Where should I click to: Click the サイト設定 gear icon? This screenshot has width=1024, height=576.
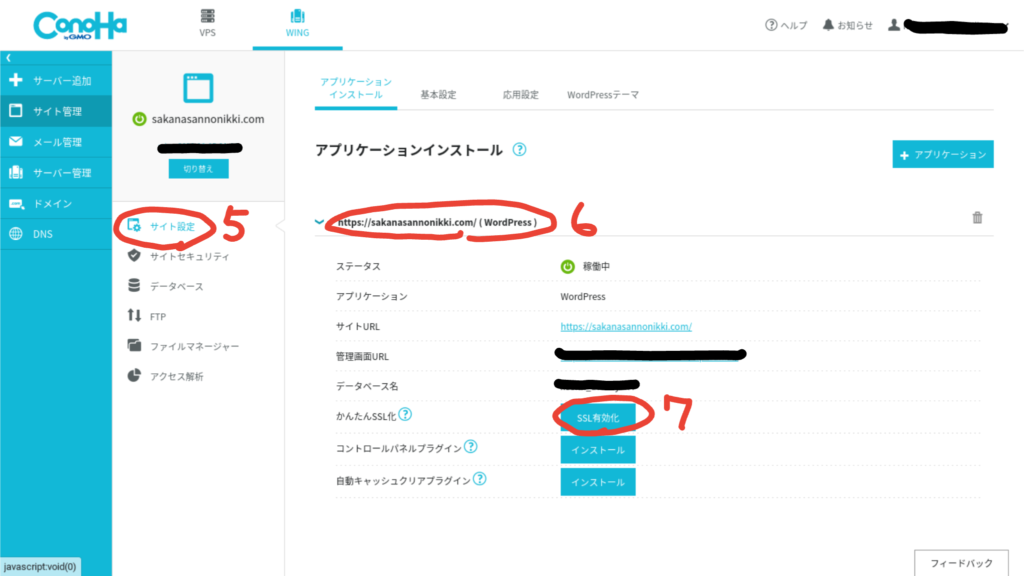point(134,225)
